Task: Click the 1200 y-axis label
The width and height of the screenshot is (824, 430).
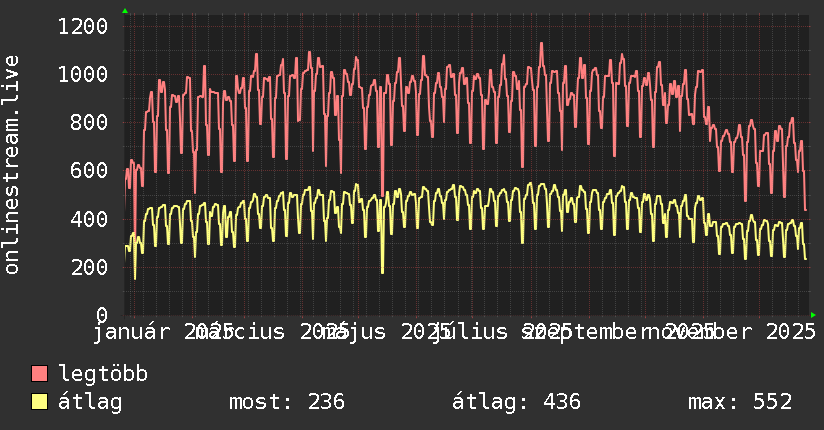Action: (83, 26)
